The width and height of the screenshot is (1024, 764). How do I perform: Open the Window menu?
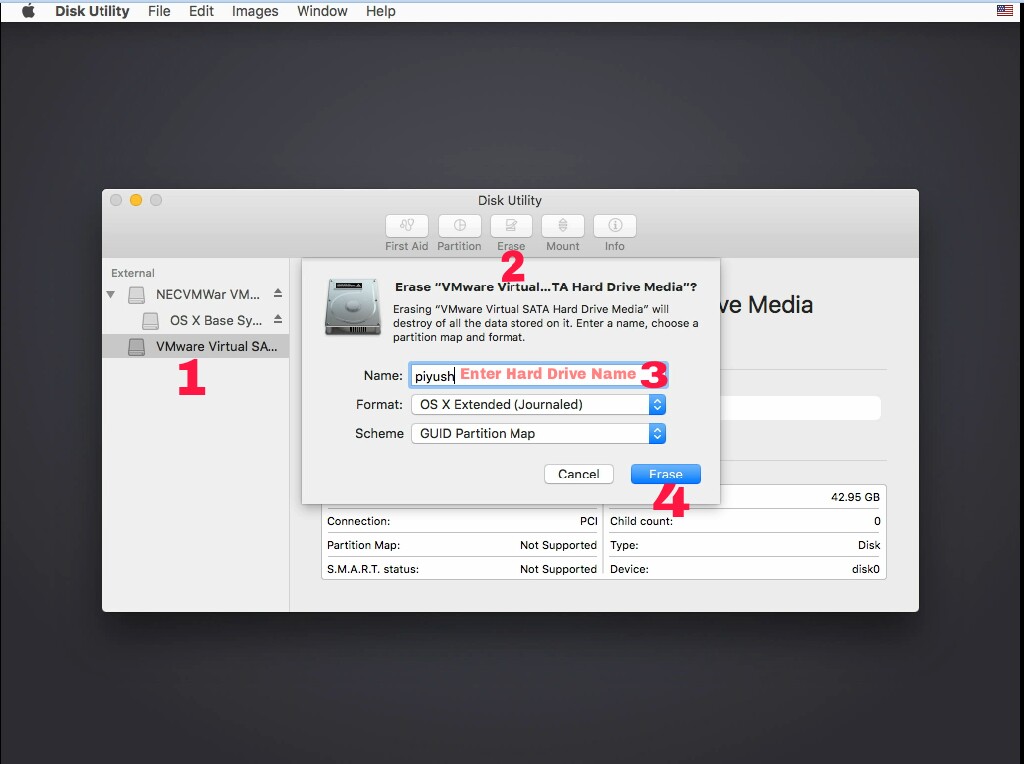322,11
